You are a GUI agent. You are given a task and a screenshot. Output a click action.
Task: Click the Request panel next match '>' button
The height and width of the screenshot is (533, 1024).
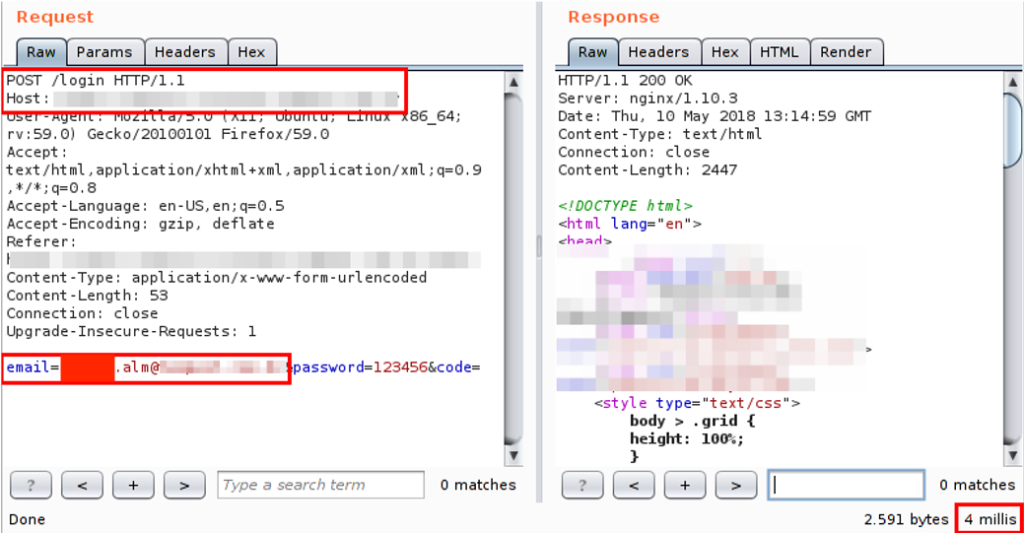click(184, 485)
